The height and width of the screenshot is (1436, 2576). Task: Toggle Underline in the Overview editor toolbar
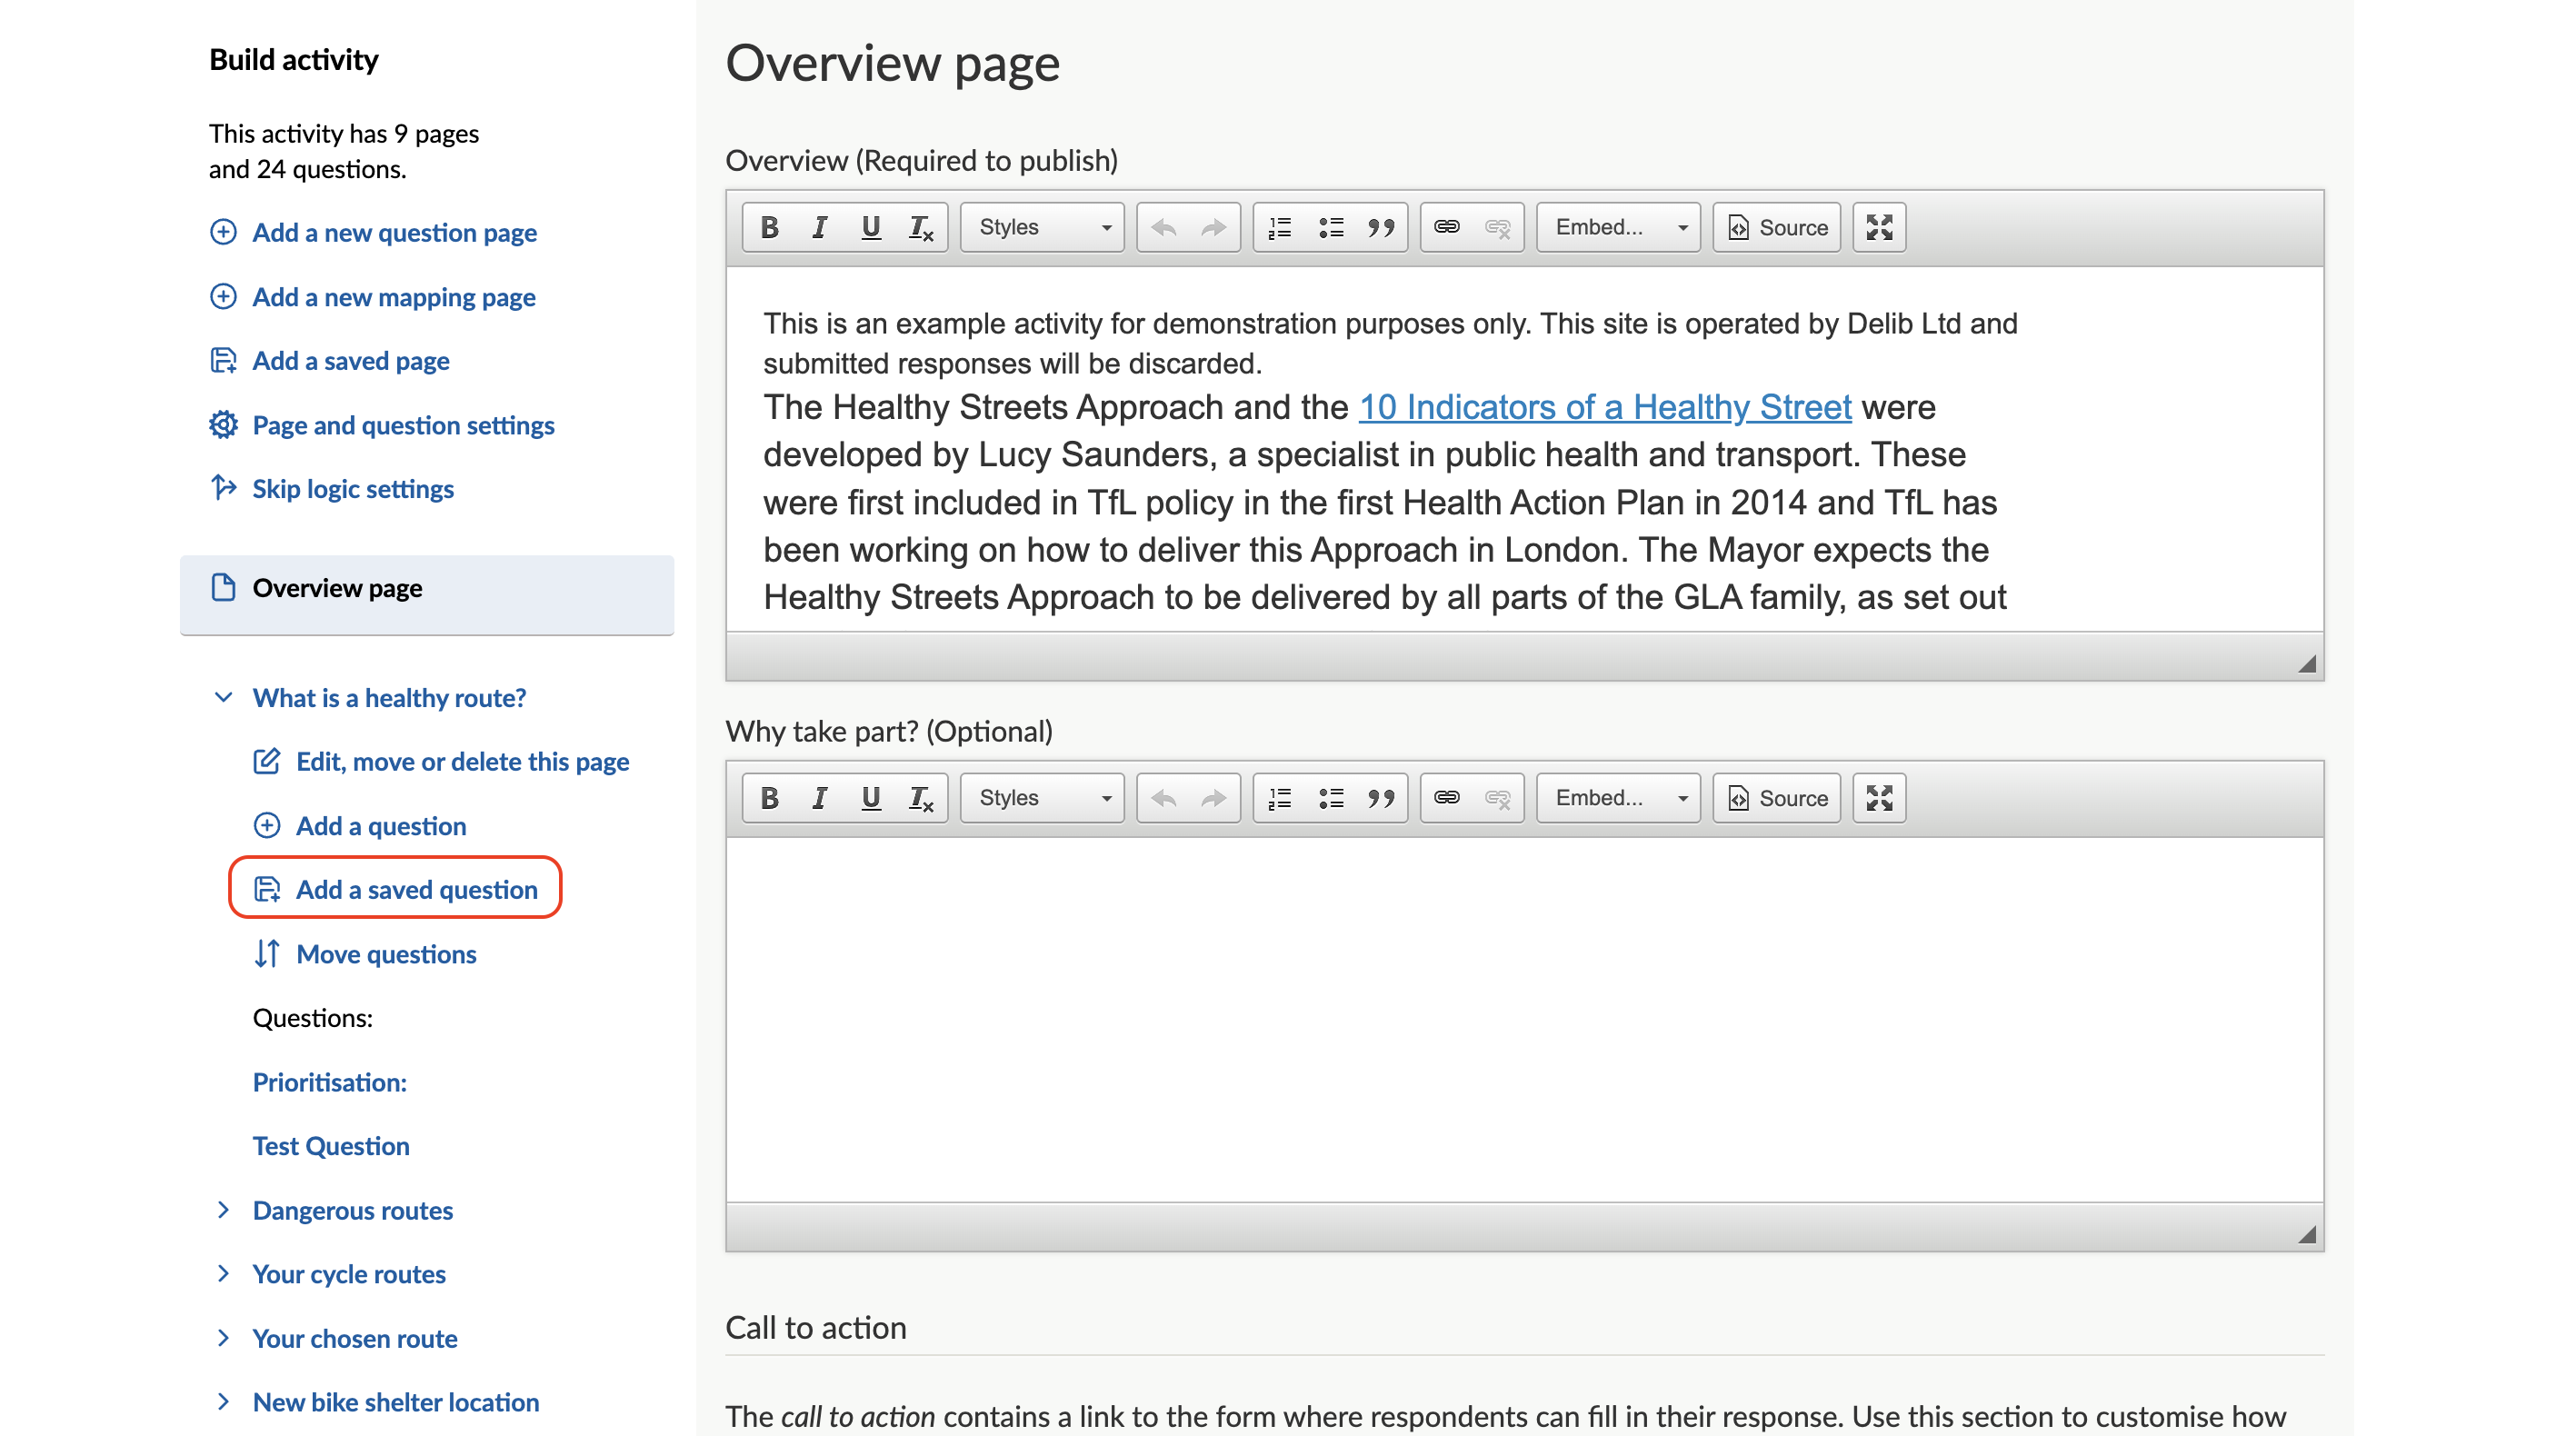(871, 227)
